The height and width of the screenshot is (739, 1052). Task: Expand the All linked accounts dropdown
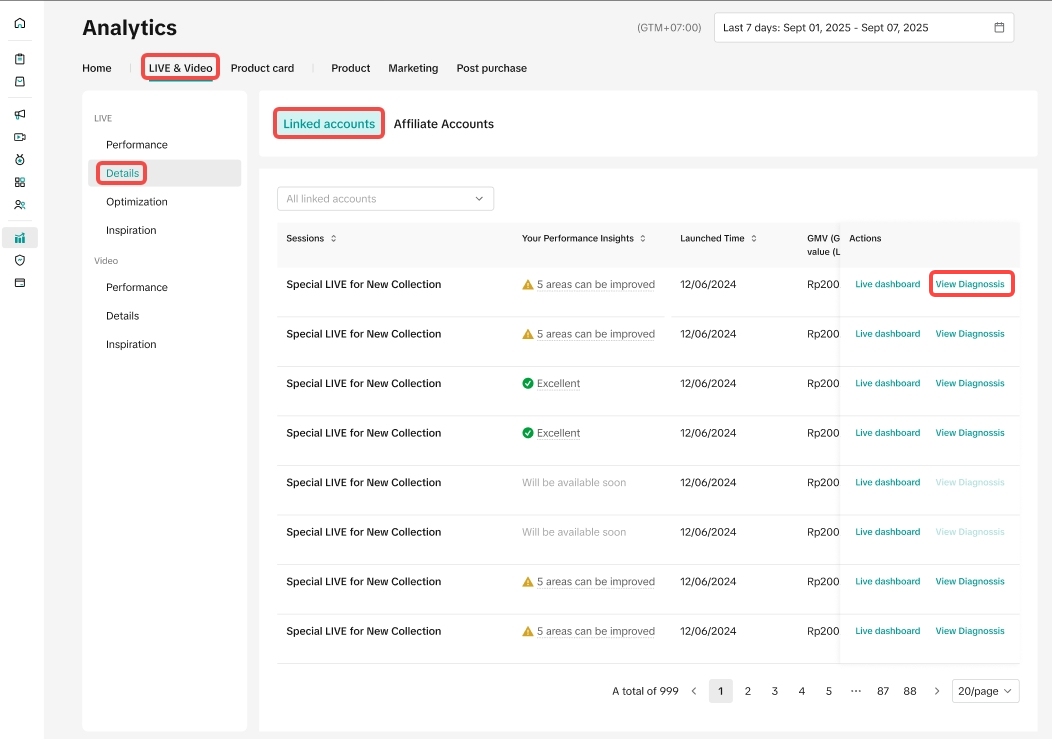tap(385, 199)
